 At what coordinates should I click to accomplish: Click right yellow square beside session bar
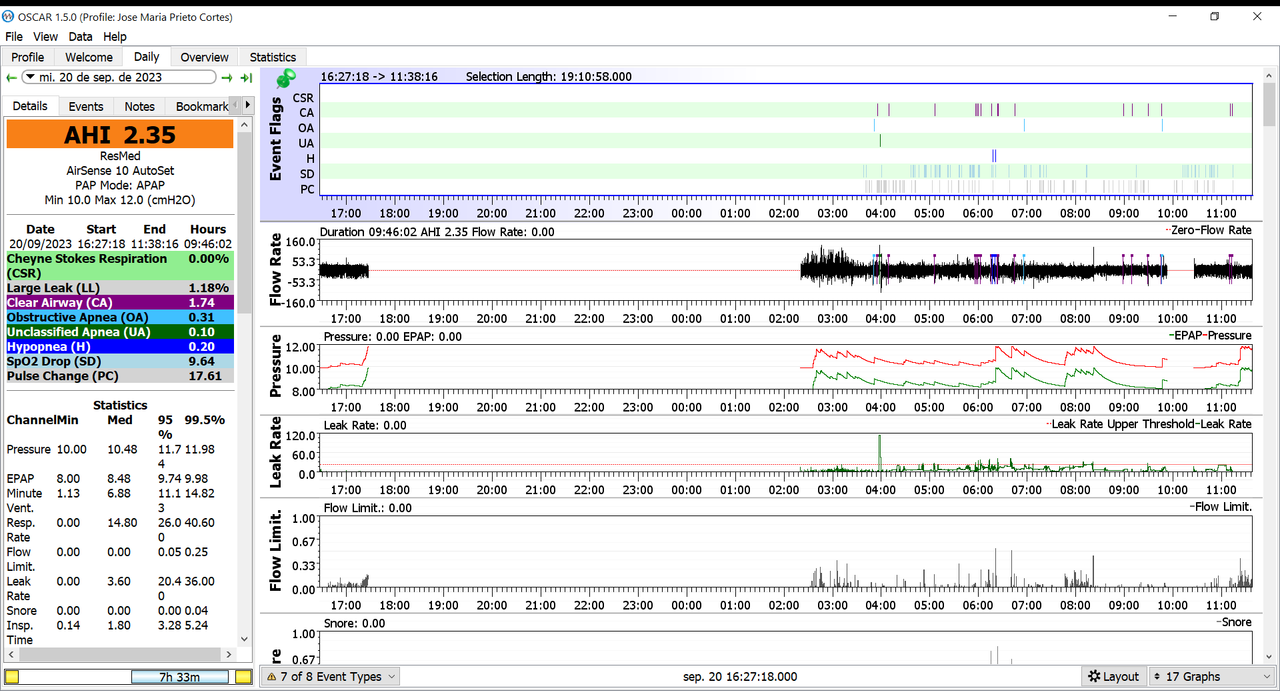[x=243, y=677]
